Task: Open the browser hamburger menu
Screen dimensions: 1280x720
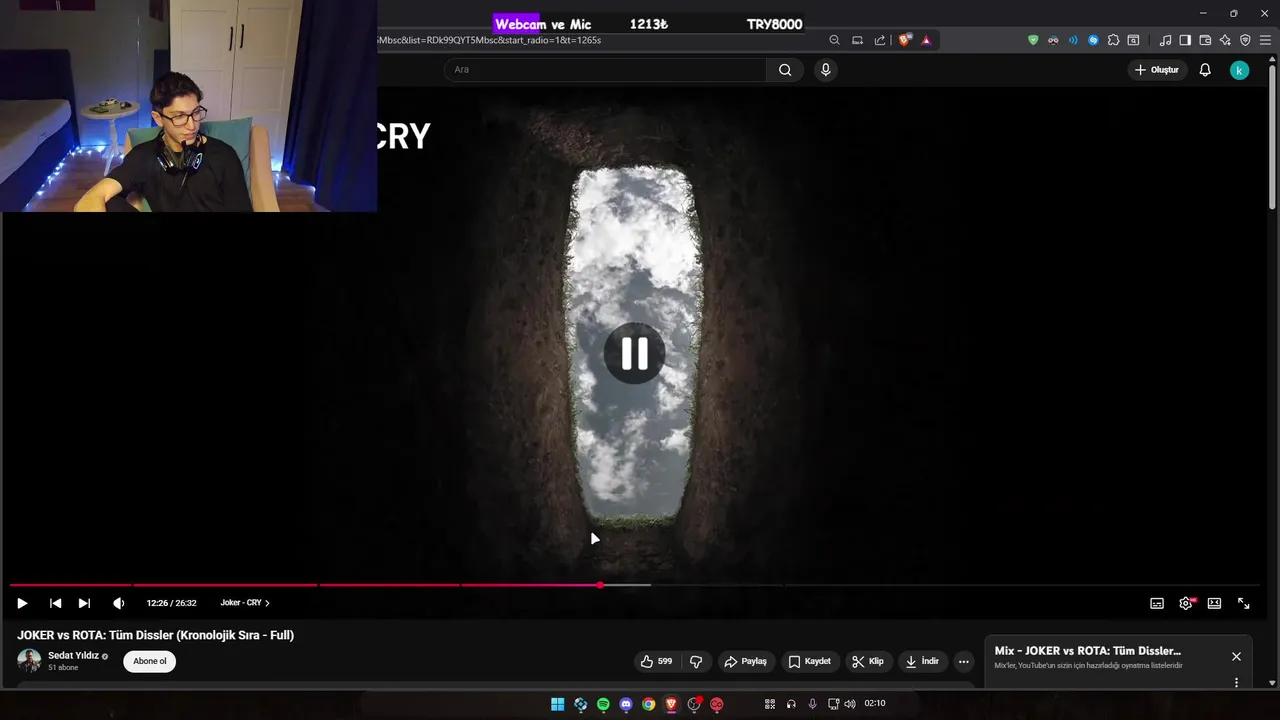Action: click(x=1265, y=40)
